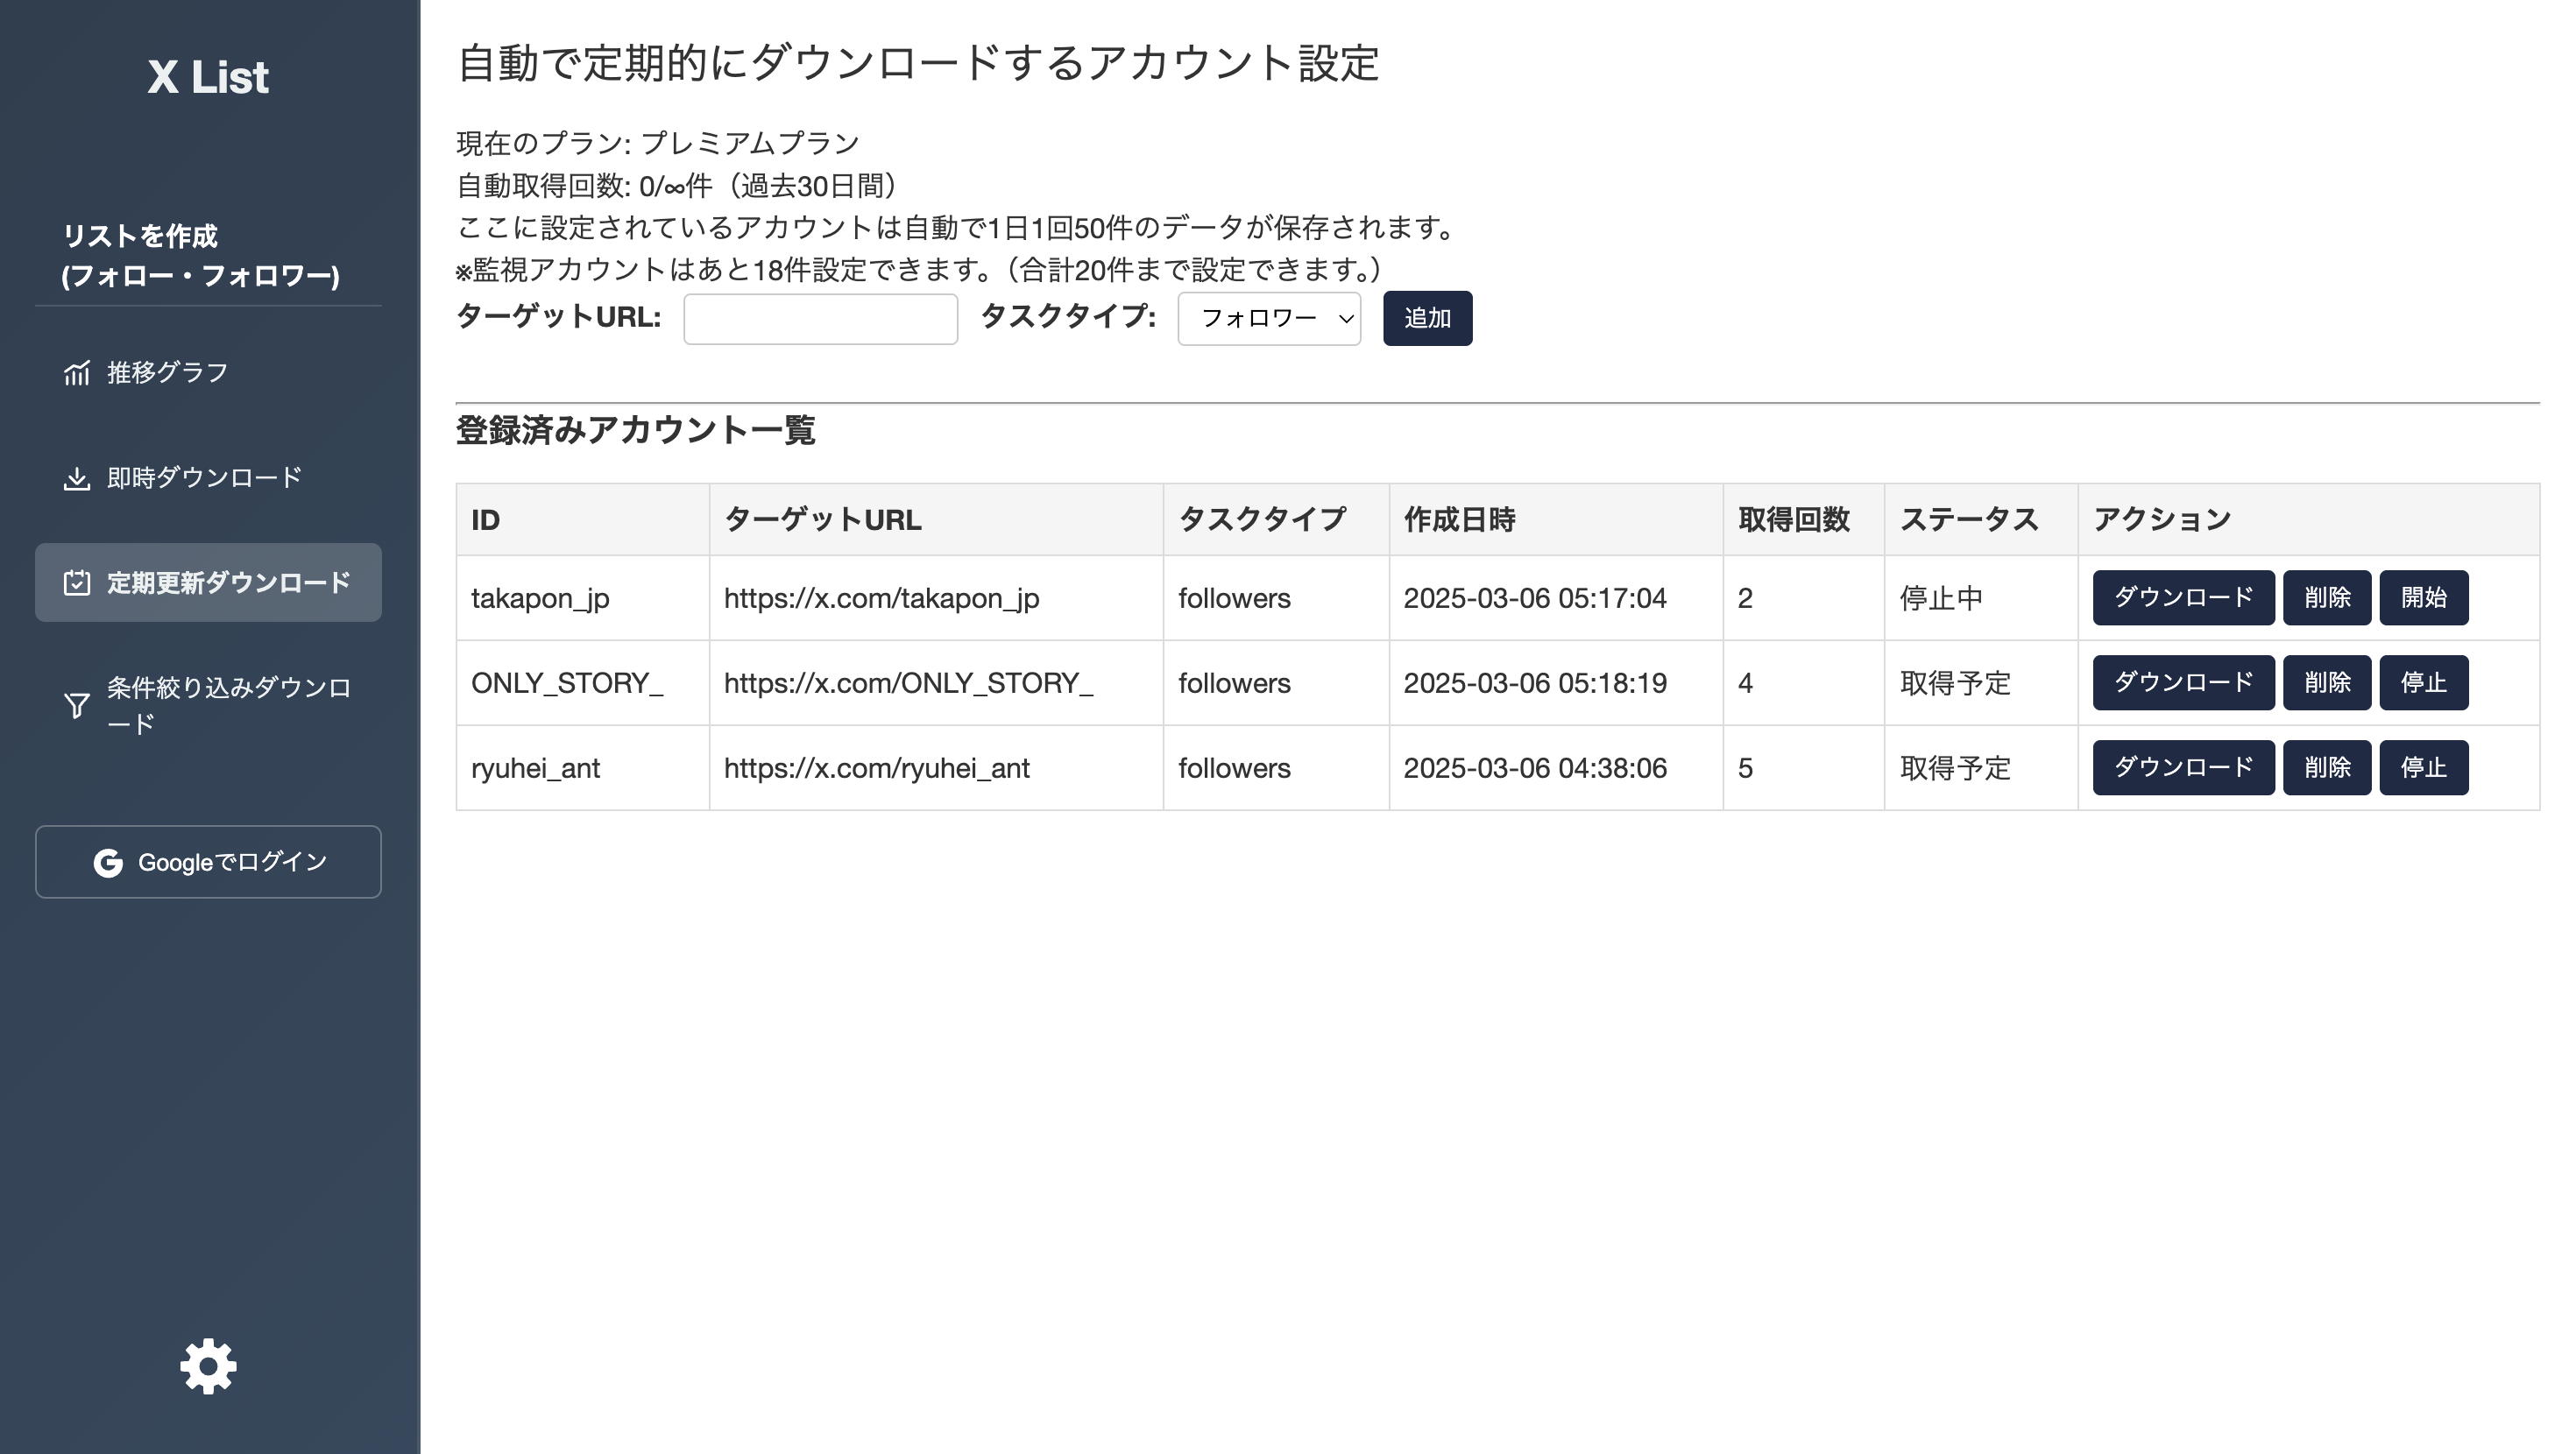The width and height of the screenshot is (2576, 1454).
Task: Click the ONLY_STORY_ ID cell
Action: tap(583, 683)
